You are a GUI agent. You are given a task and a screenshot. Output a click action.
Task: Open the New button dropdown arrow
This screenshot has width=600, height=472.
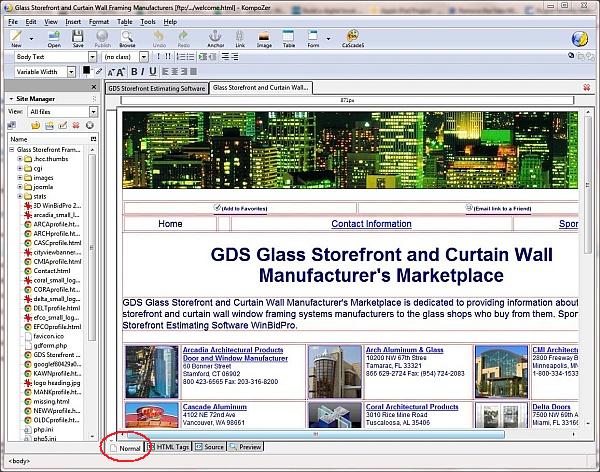pyautogui.click(x=31, y=39)
